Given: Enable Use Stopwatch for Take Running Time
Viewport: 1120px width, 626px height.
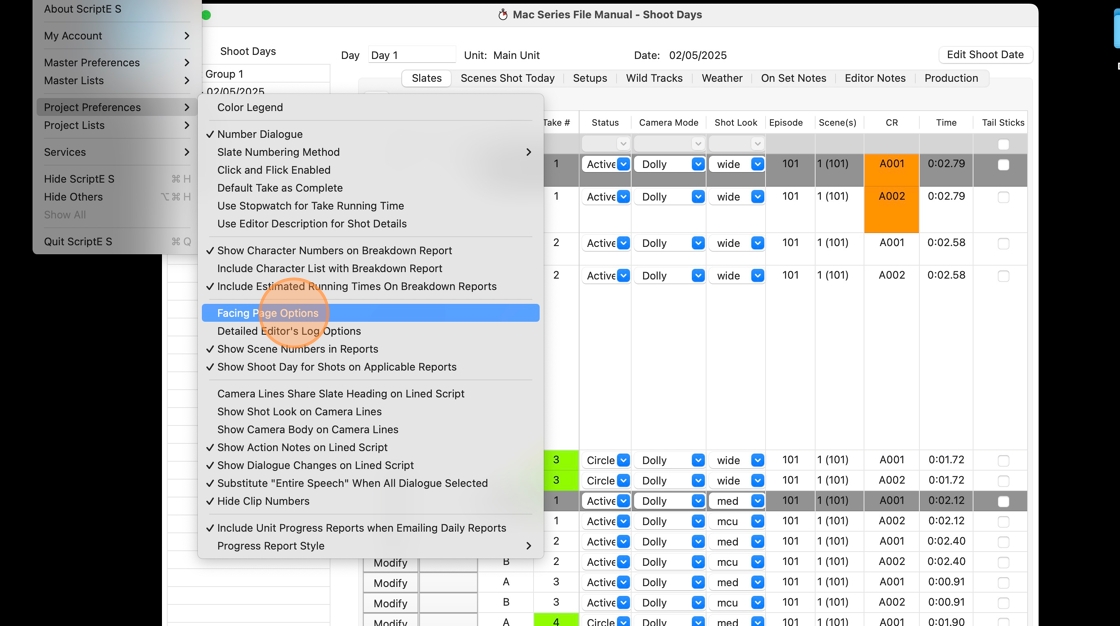Looking at the screenshot, I should [370, 206].
